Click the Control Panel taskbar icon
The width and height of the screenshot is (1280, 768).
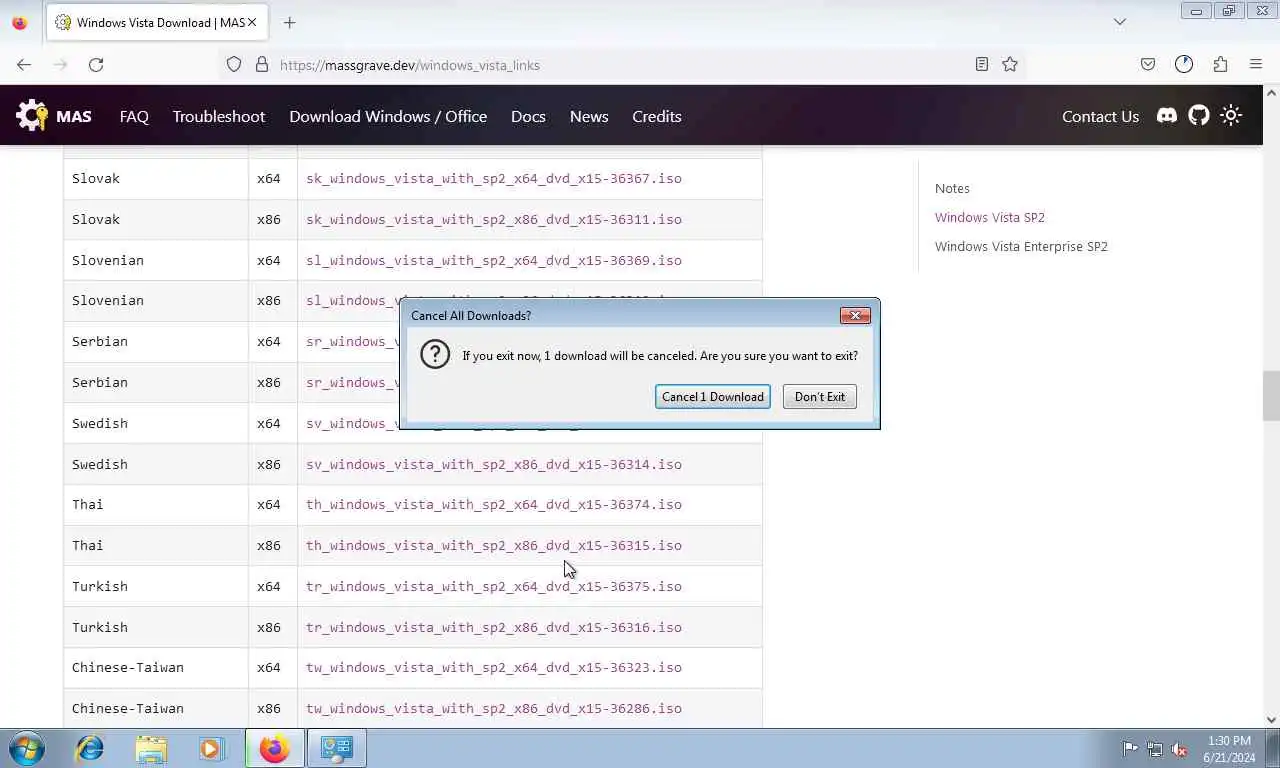336,748
